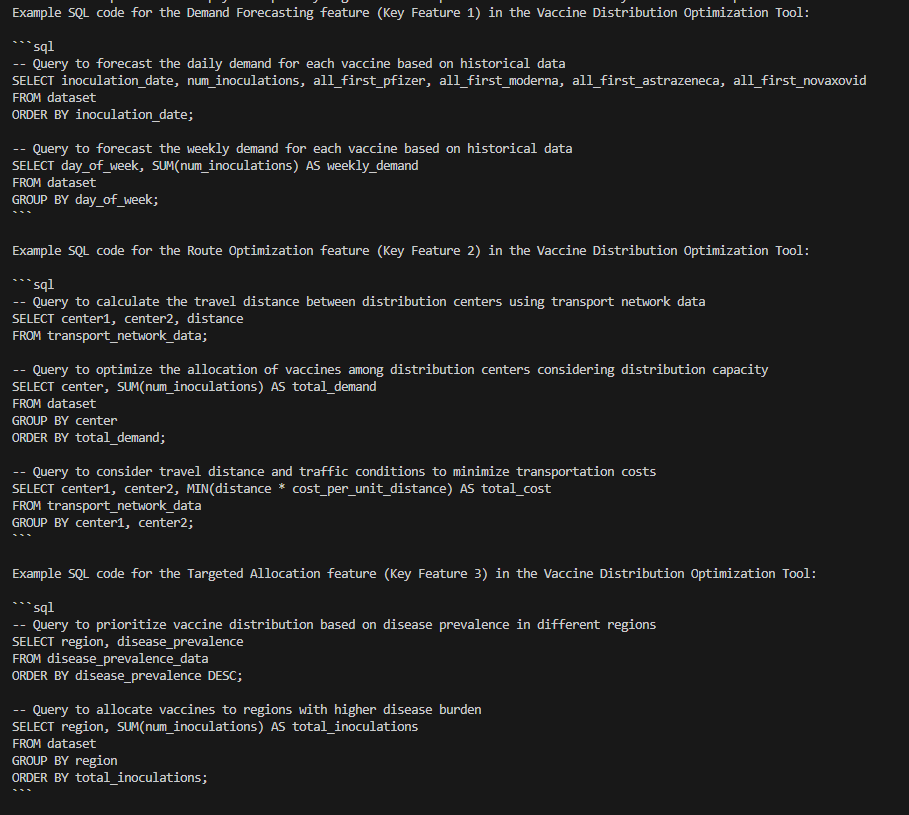Click the 'SELECT center1, center2, distance' line

click(127, 318)
